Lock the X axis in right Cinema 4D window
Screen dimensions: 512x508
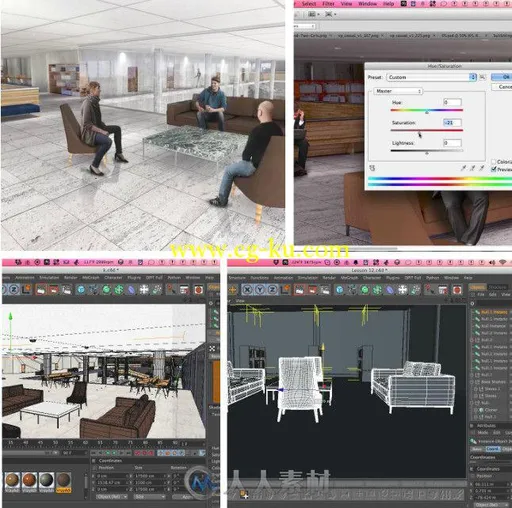click(247, 290)
